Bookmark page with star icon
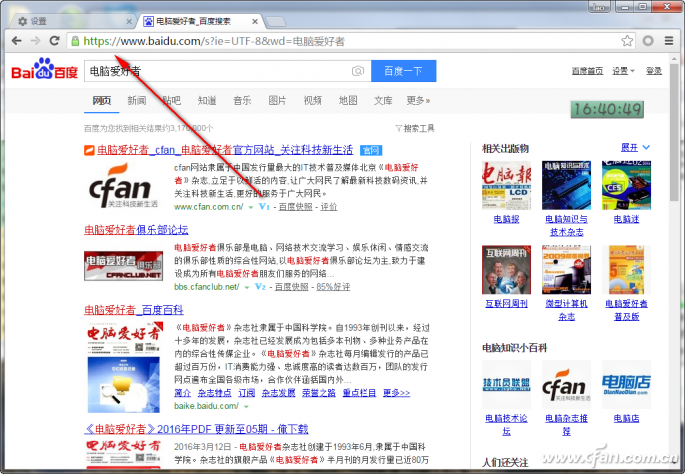The height and width of the screenshot is (474, 685). click(627, 41)
